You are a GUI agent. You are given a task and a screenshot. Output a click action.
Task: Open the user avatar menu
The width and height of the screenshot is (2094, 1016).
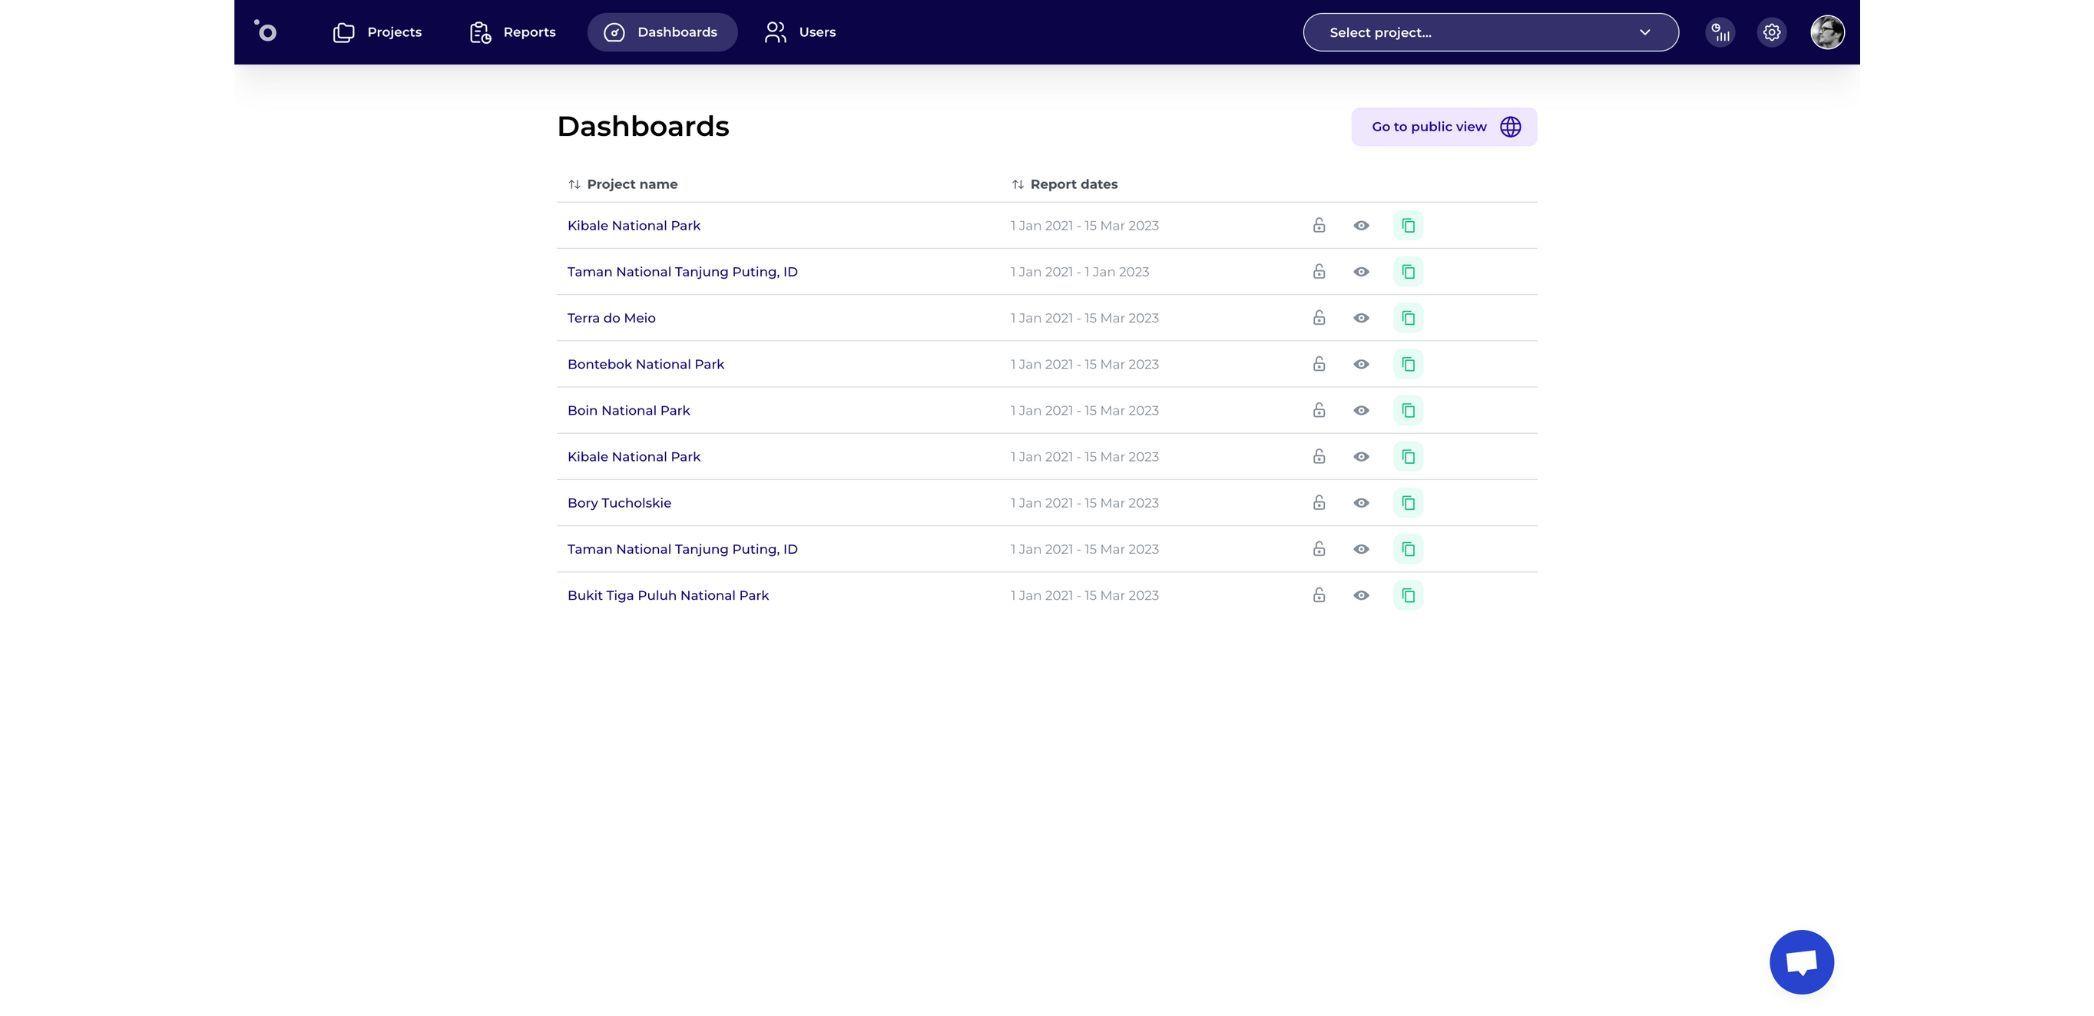click(x=1827, y=32)
